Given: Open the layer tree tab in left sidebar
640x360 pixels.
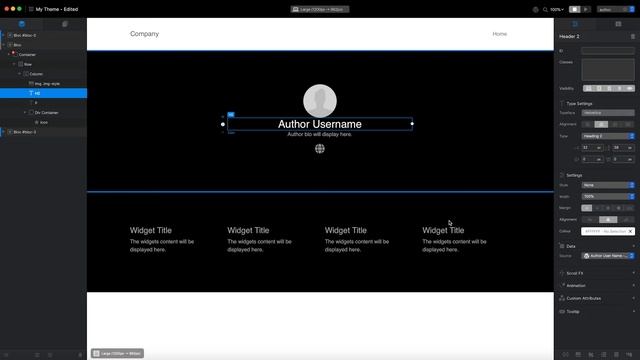Looking at the screenshot, I should (x=22, y=24).
